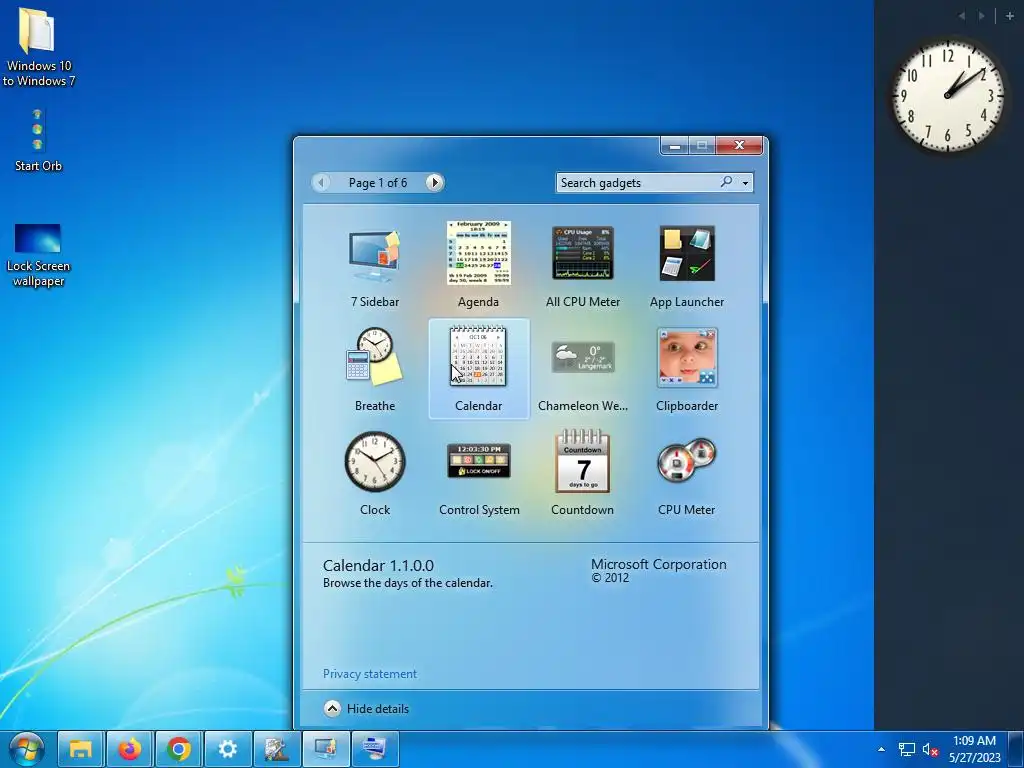Open Windows 10 to Windows 7 folder
1024x768 pixels.
pyautogui.click(x=39, y=47)
